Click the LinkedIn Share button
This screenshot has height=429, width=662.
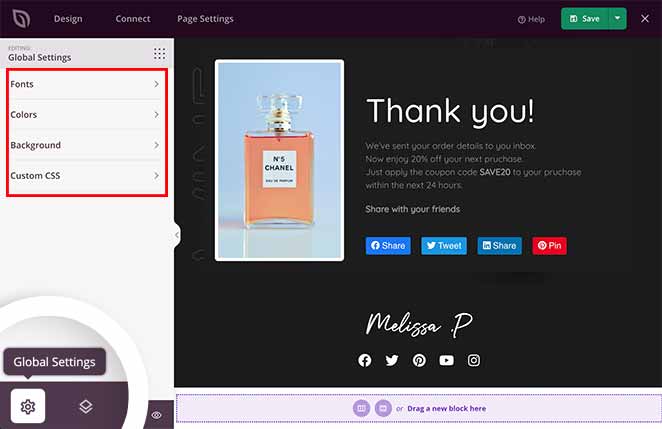pyautogui.click(x=499, y=245)
